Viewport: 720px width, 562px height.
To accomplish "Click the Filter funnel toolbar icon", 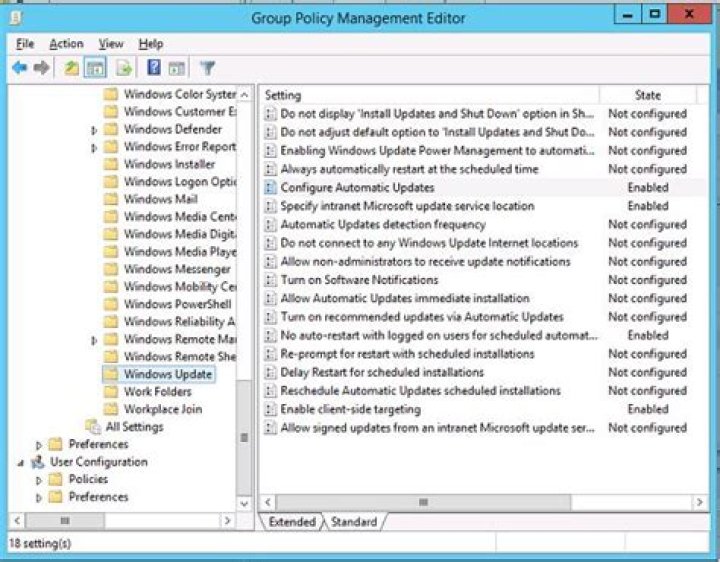I will tap(207, 68).
